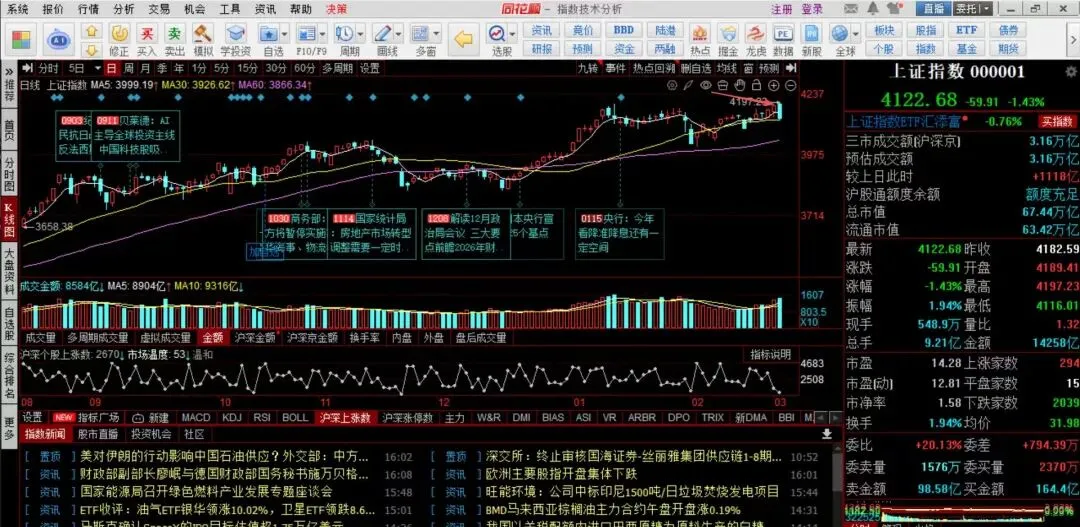Expand the 选股 dropdown arrow
The width and height of the screenshot is (1080, 527).
point(512,33)
